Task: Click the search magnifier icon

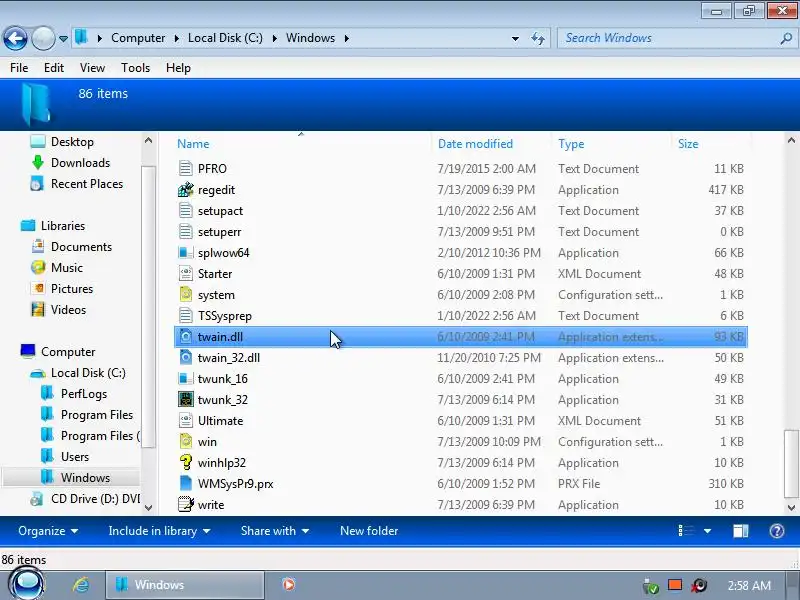Action: click(x=786, y=38)
